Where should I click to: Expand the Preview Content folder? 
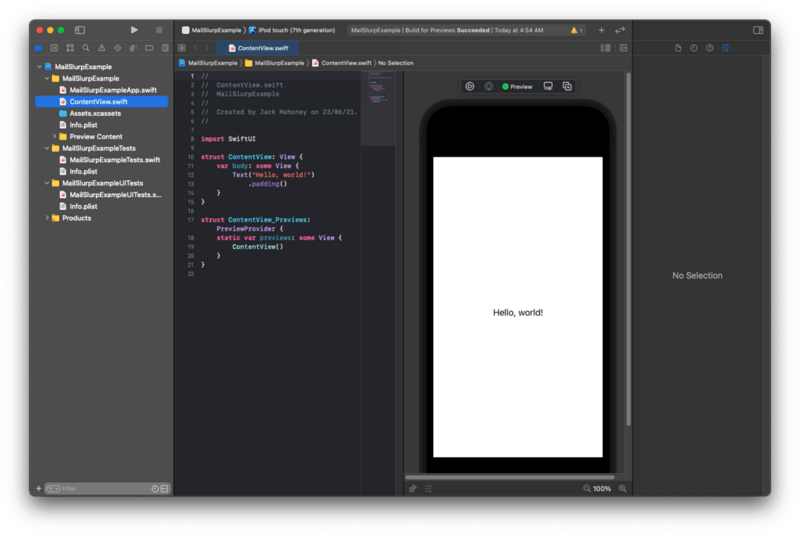[55, 137]
